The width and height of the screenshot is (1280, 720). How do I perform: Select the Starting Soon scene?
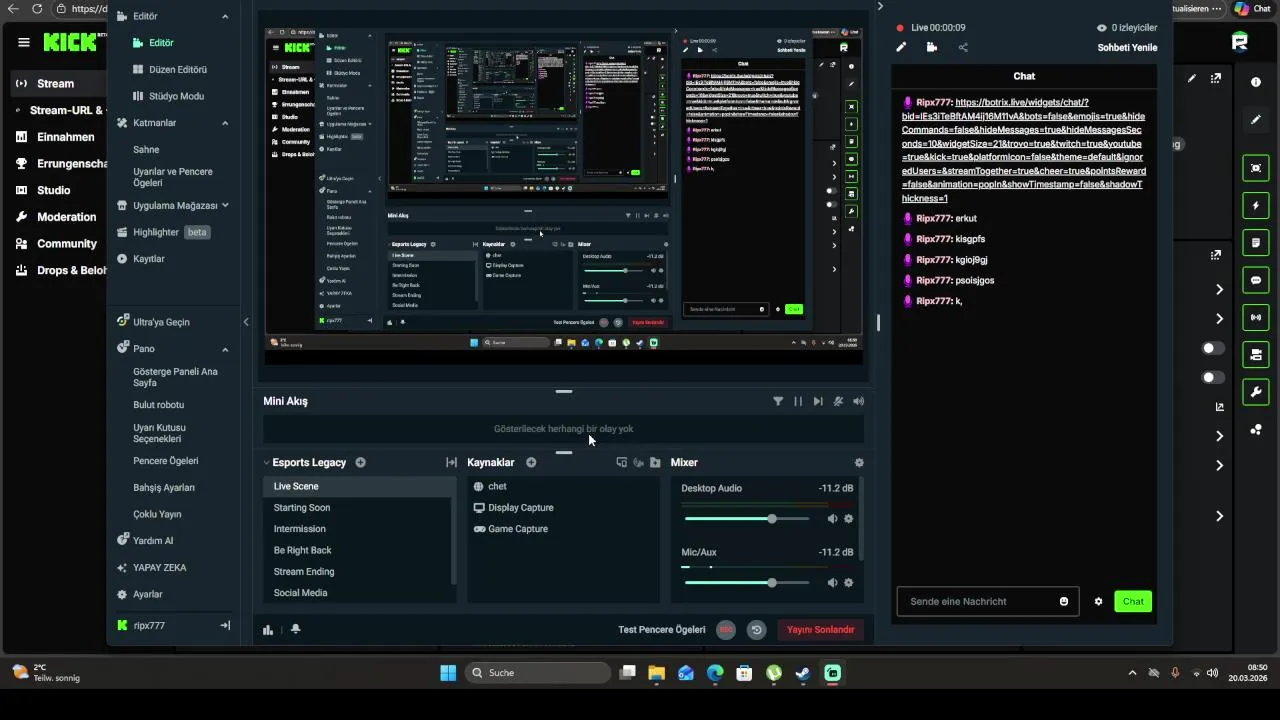302,508
